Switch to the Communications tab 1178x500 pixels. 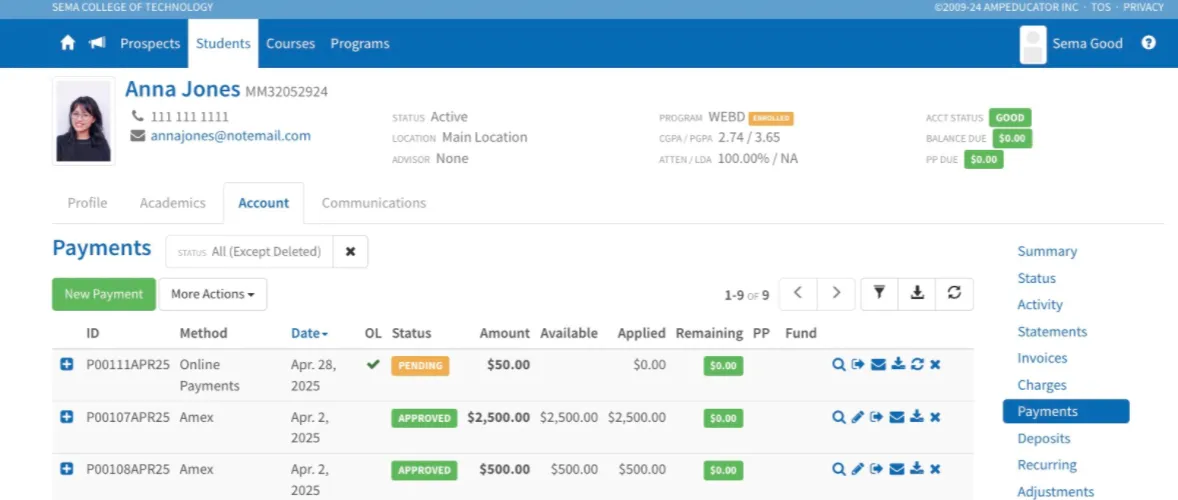[x=373, y=203]
